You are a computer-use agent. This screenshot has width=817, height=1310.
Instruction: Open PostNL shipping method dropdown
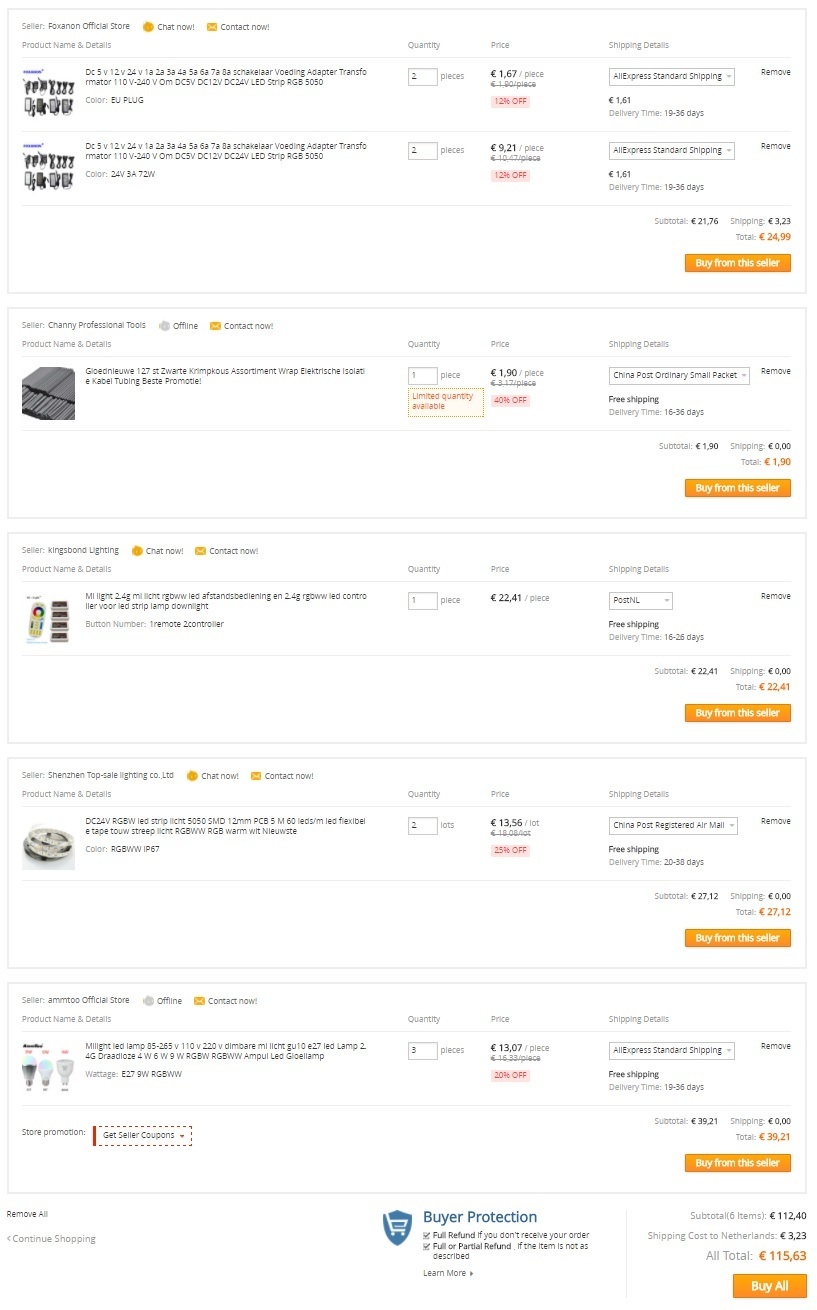[640, 601]
